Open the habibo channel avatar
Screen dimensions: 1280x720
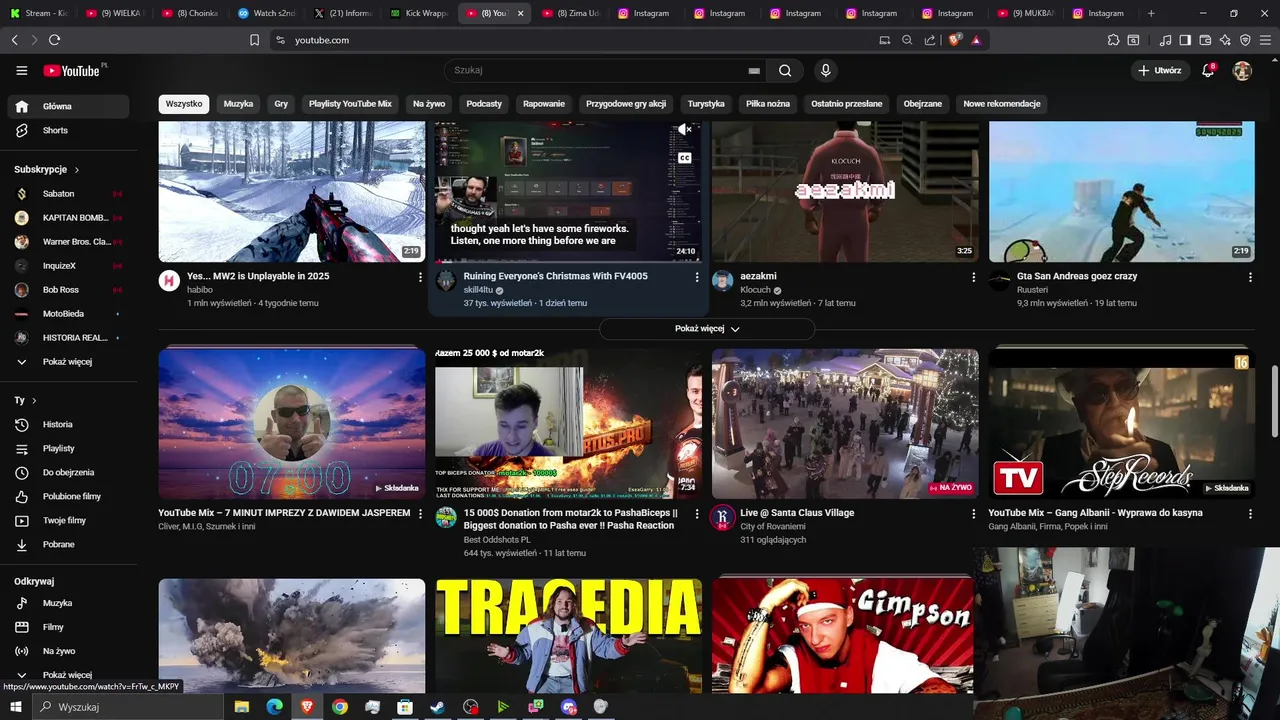[x=170, y=281]
